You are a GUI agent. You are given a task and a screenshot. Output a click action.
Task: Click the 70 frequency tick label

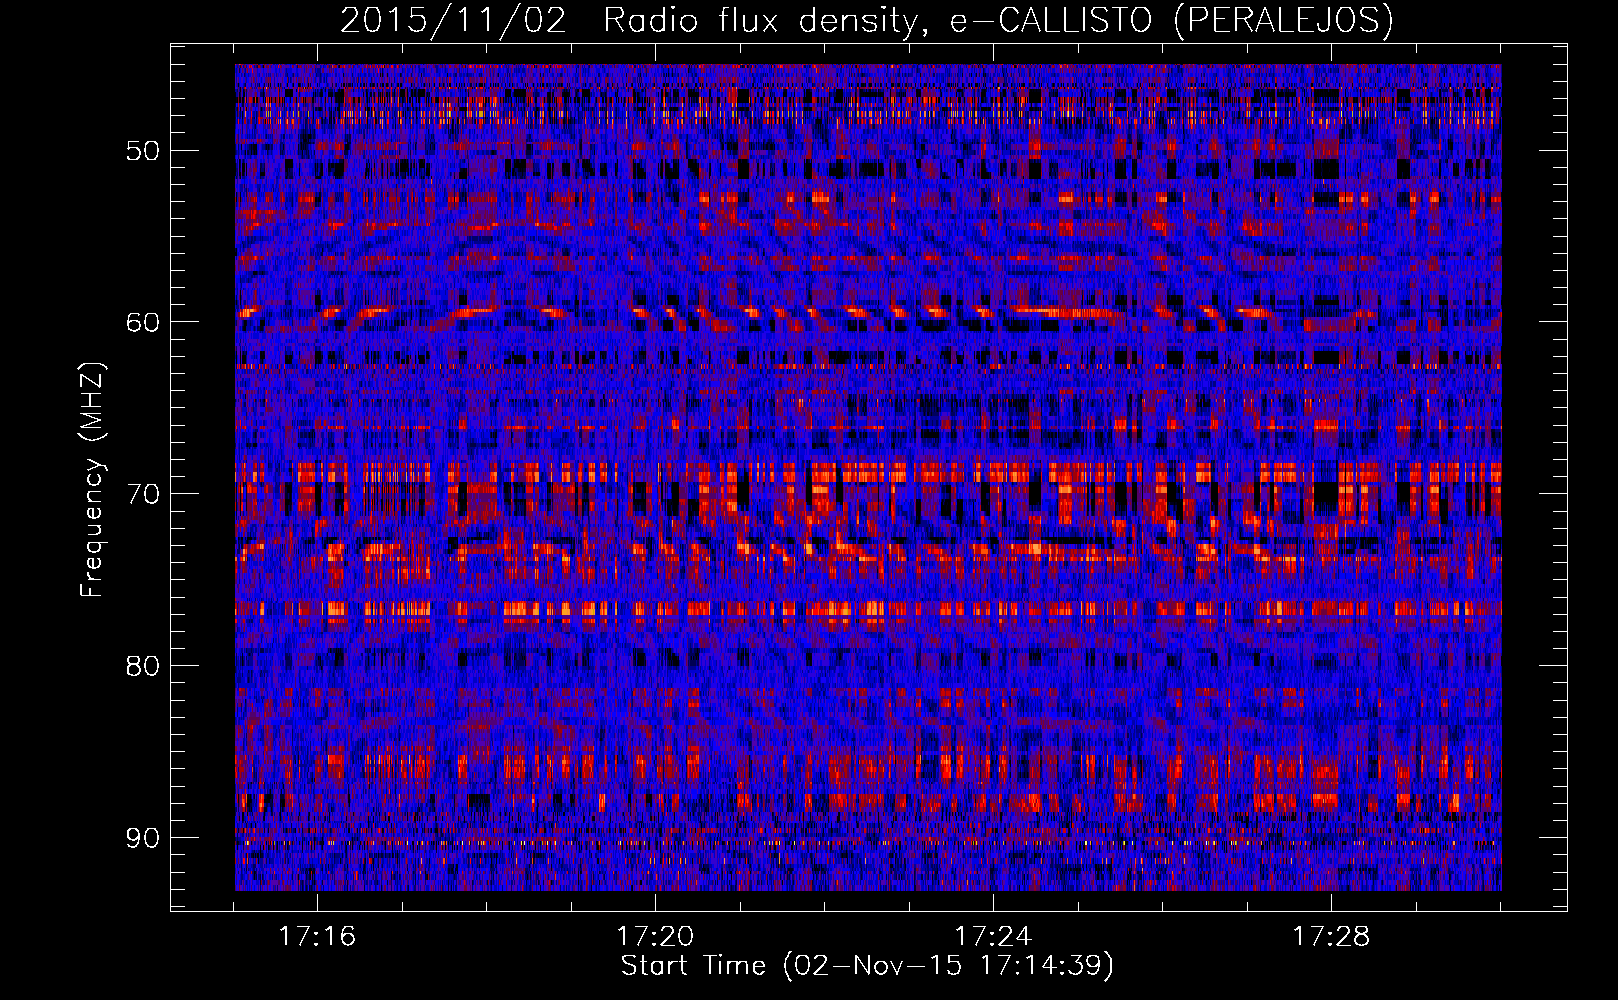(x=142, y=494)
